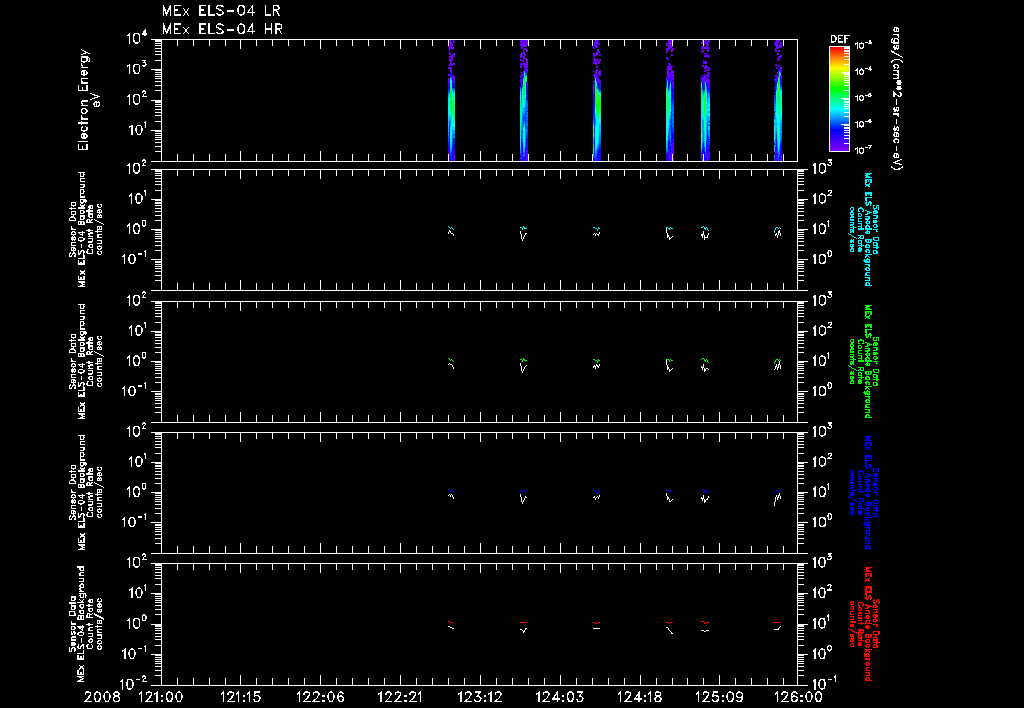Click the 10^-4 tick on color bar
The image size is (1024, 708).
pyautogui.click(x=864, y=71)
